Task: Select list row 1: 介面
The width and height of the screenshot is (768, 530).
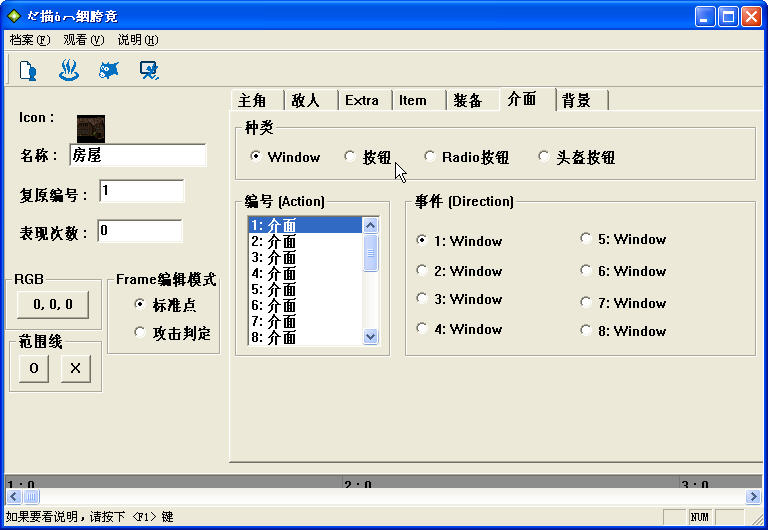Action: point(306,225)
